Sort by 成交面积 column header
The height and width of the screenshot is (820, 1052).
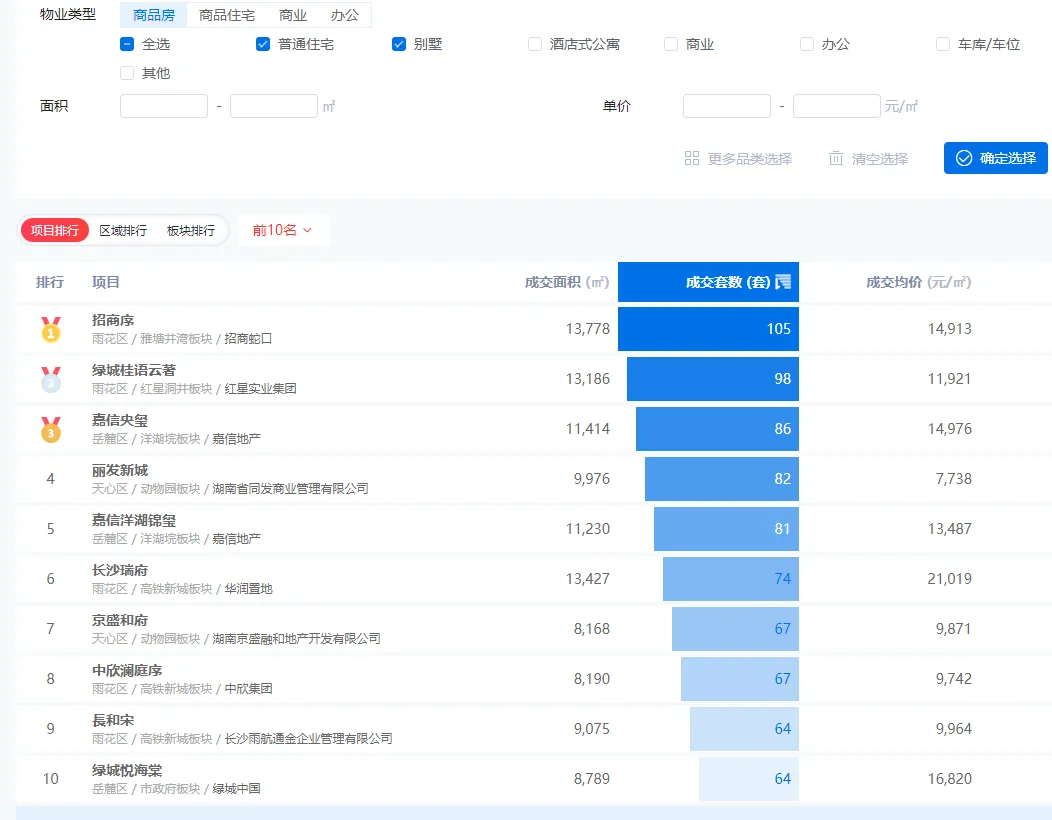[x=566, y=282]
